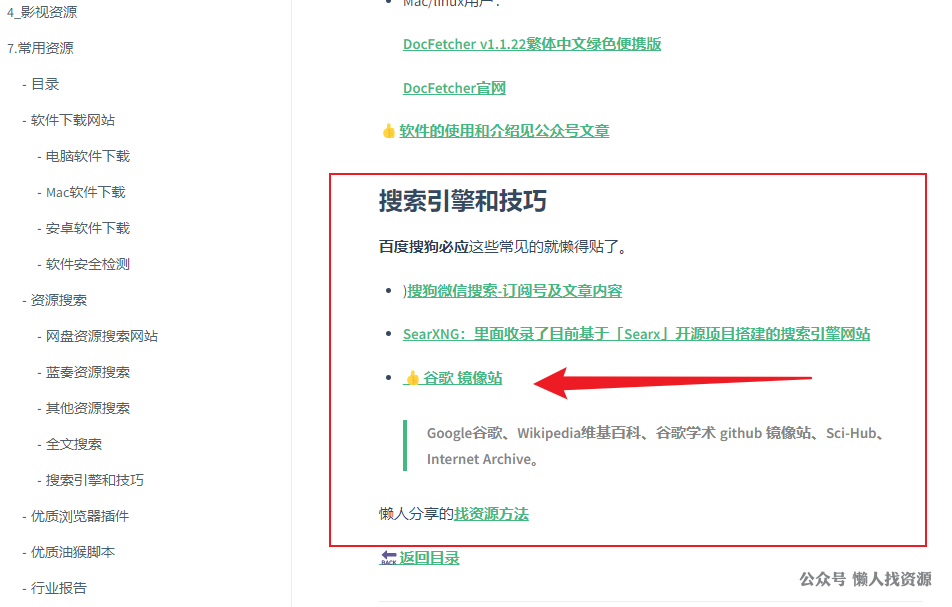Open the 4_影视资源 sidebar entry
Image resolution: width=952 pixels, height=607 pixels.
pos(42,12)
